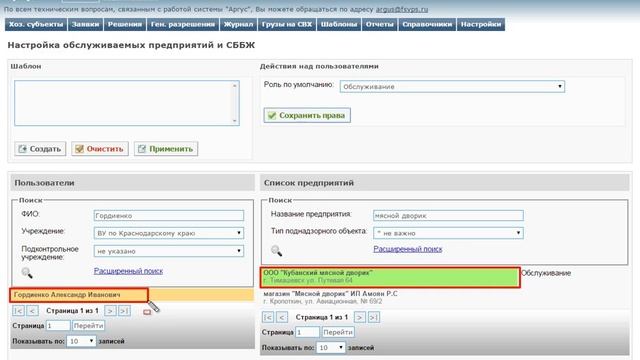Viewport: 640px width, 360px height.
Task: Click the users search magnifier icon
Action: tap(27, 273)
